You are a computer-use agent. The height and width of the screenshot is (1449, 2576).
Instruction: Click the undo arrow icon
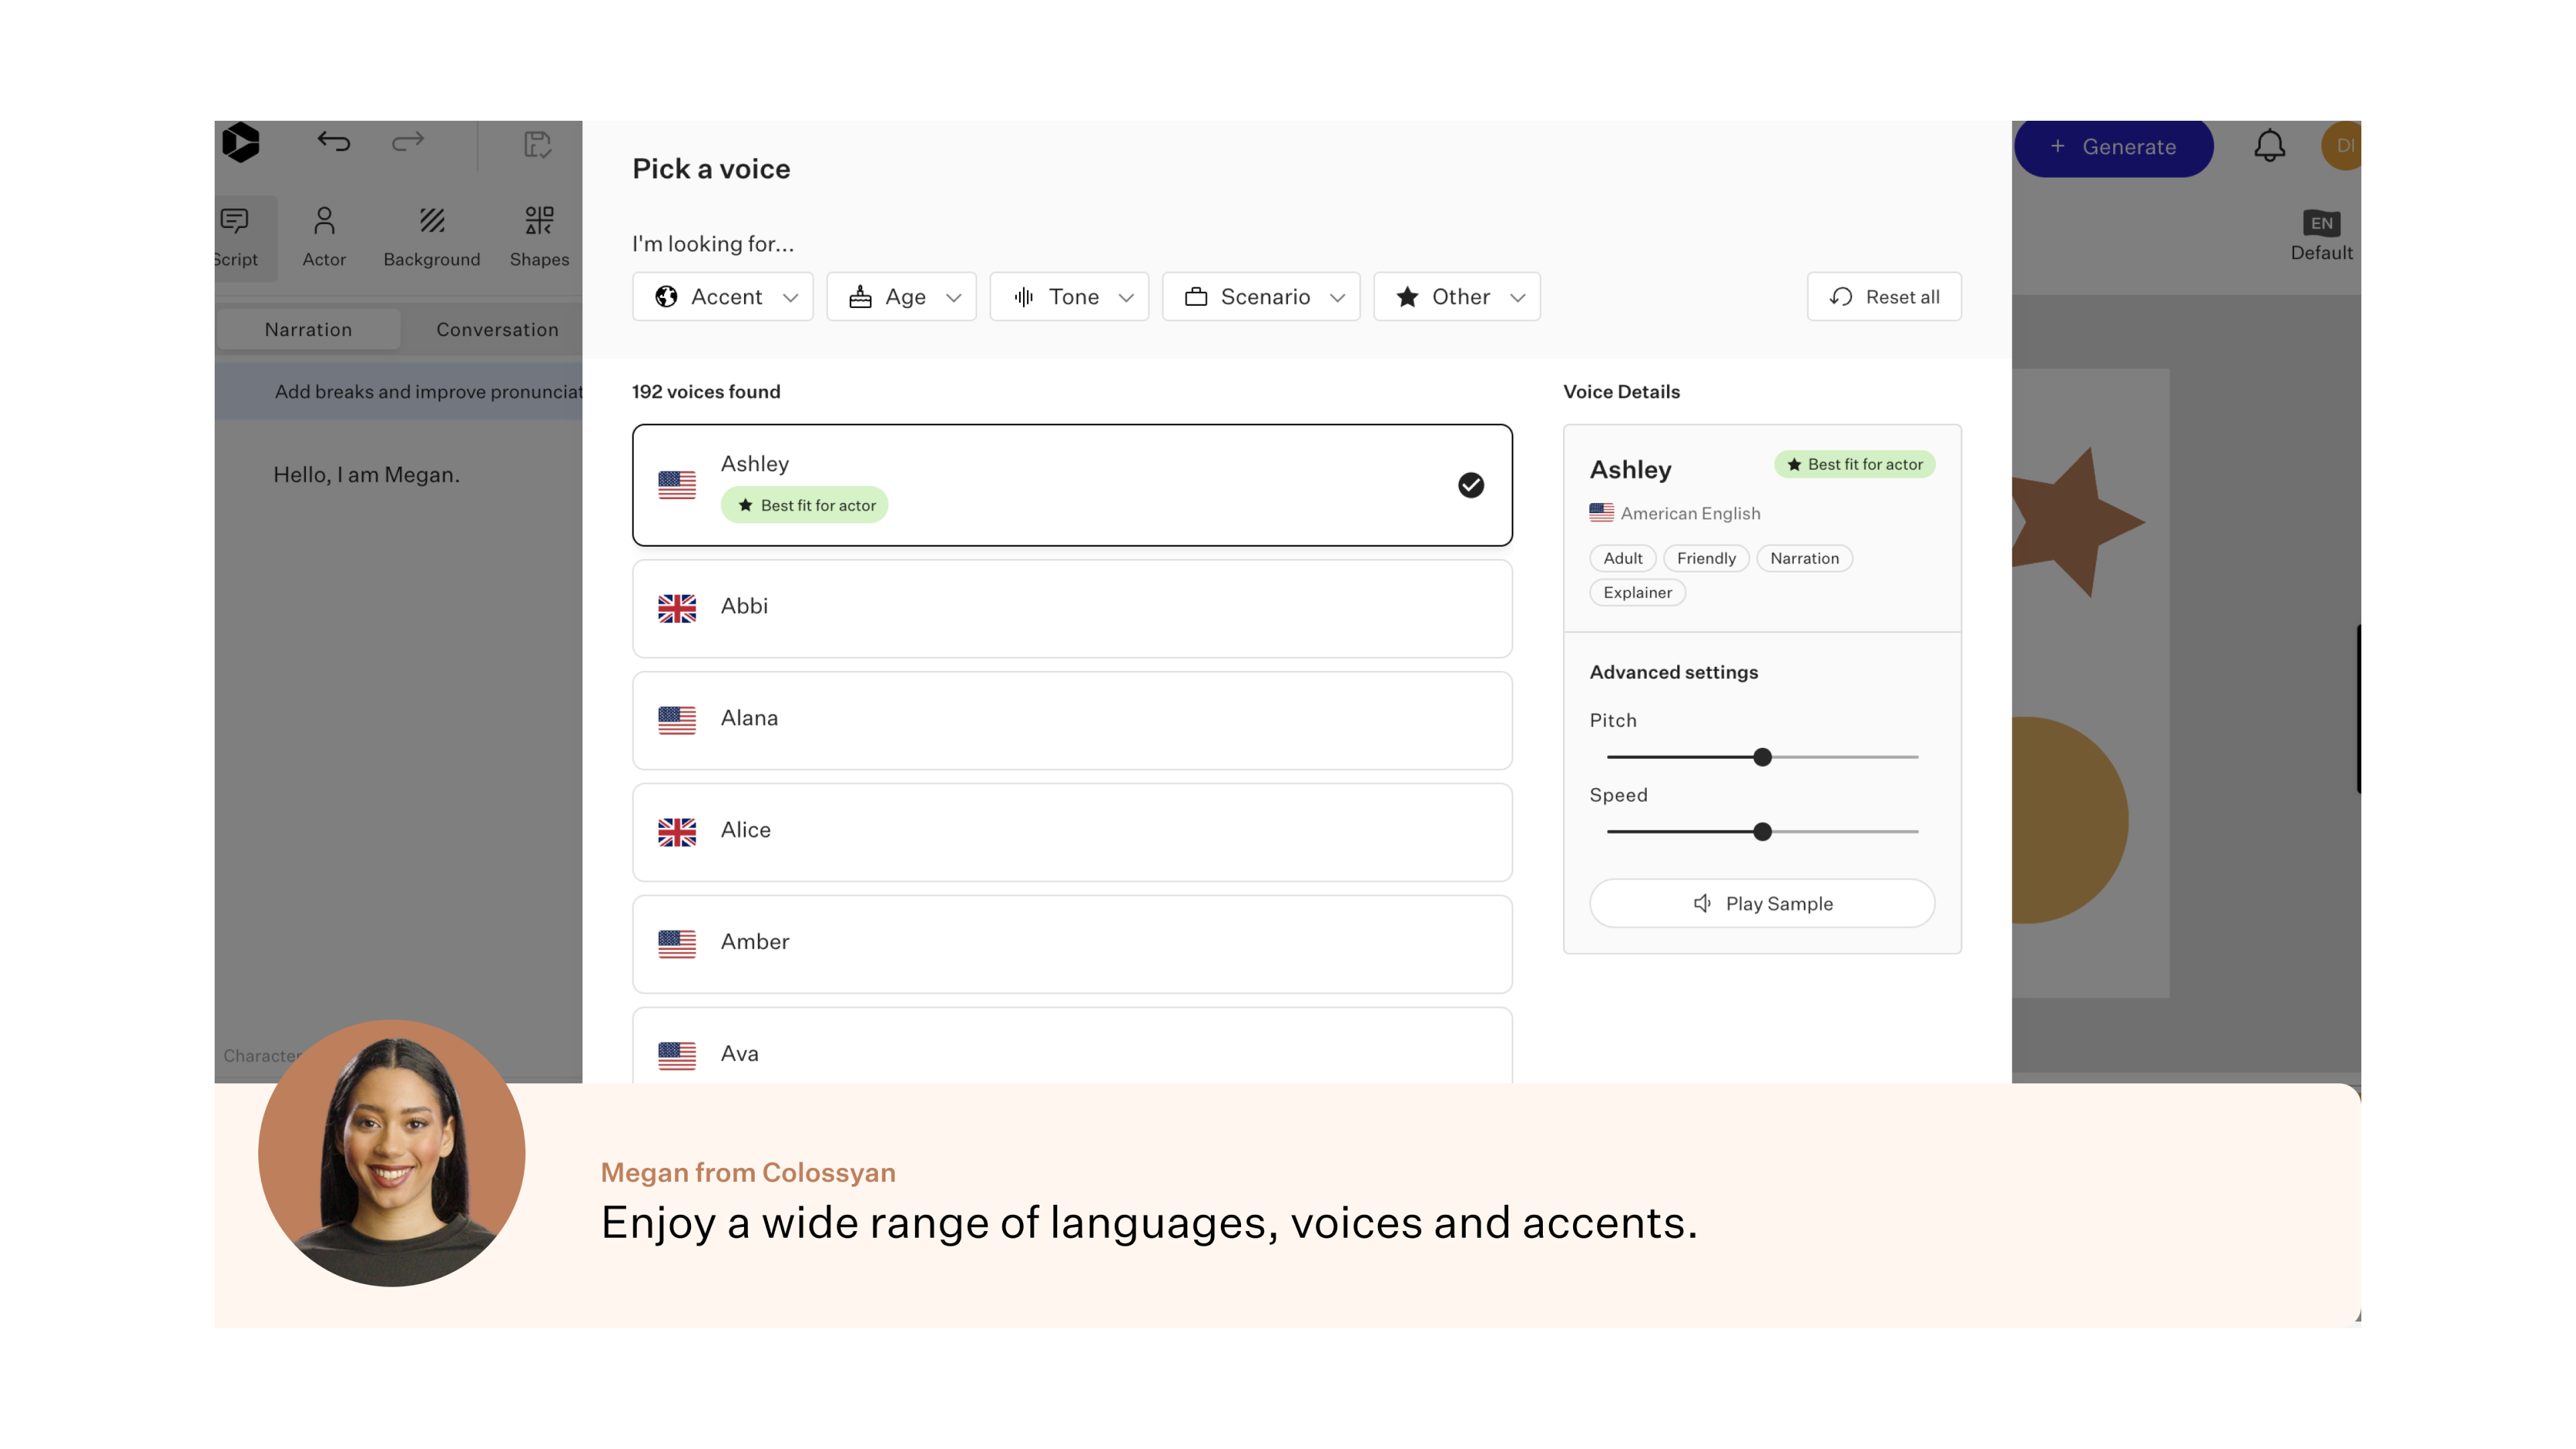click(334, 142)
